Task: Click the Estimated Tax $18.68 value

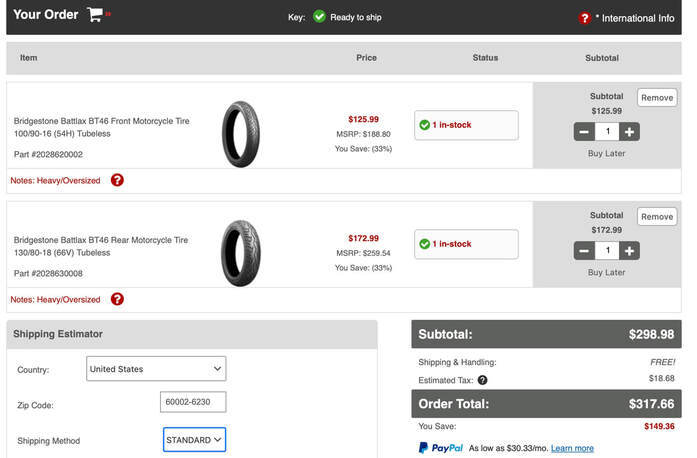Action: pyautogui.click(x=661, y=378)
